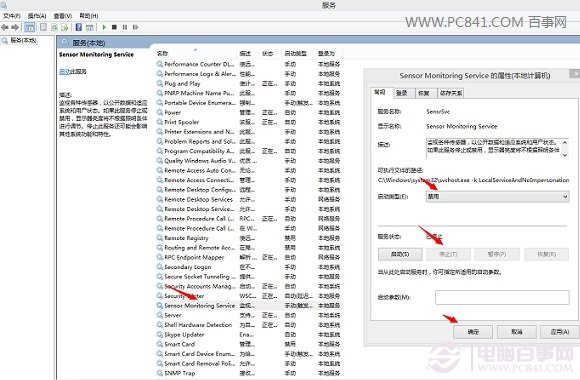Screen dimensions: 580x380
Task: Select Secure Socket Tunneling row
Action: pyautogui.click(x=249, y=276)
